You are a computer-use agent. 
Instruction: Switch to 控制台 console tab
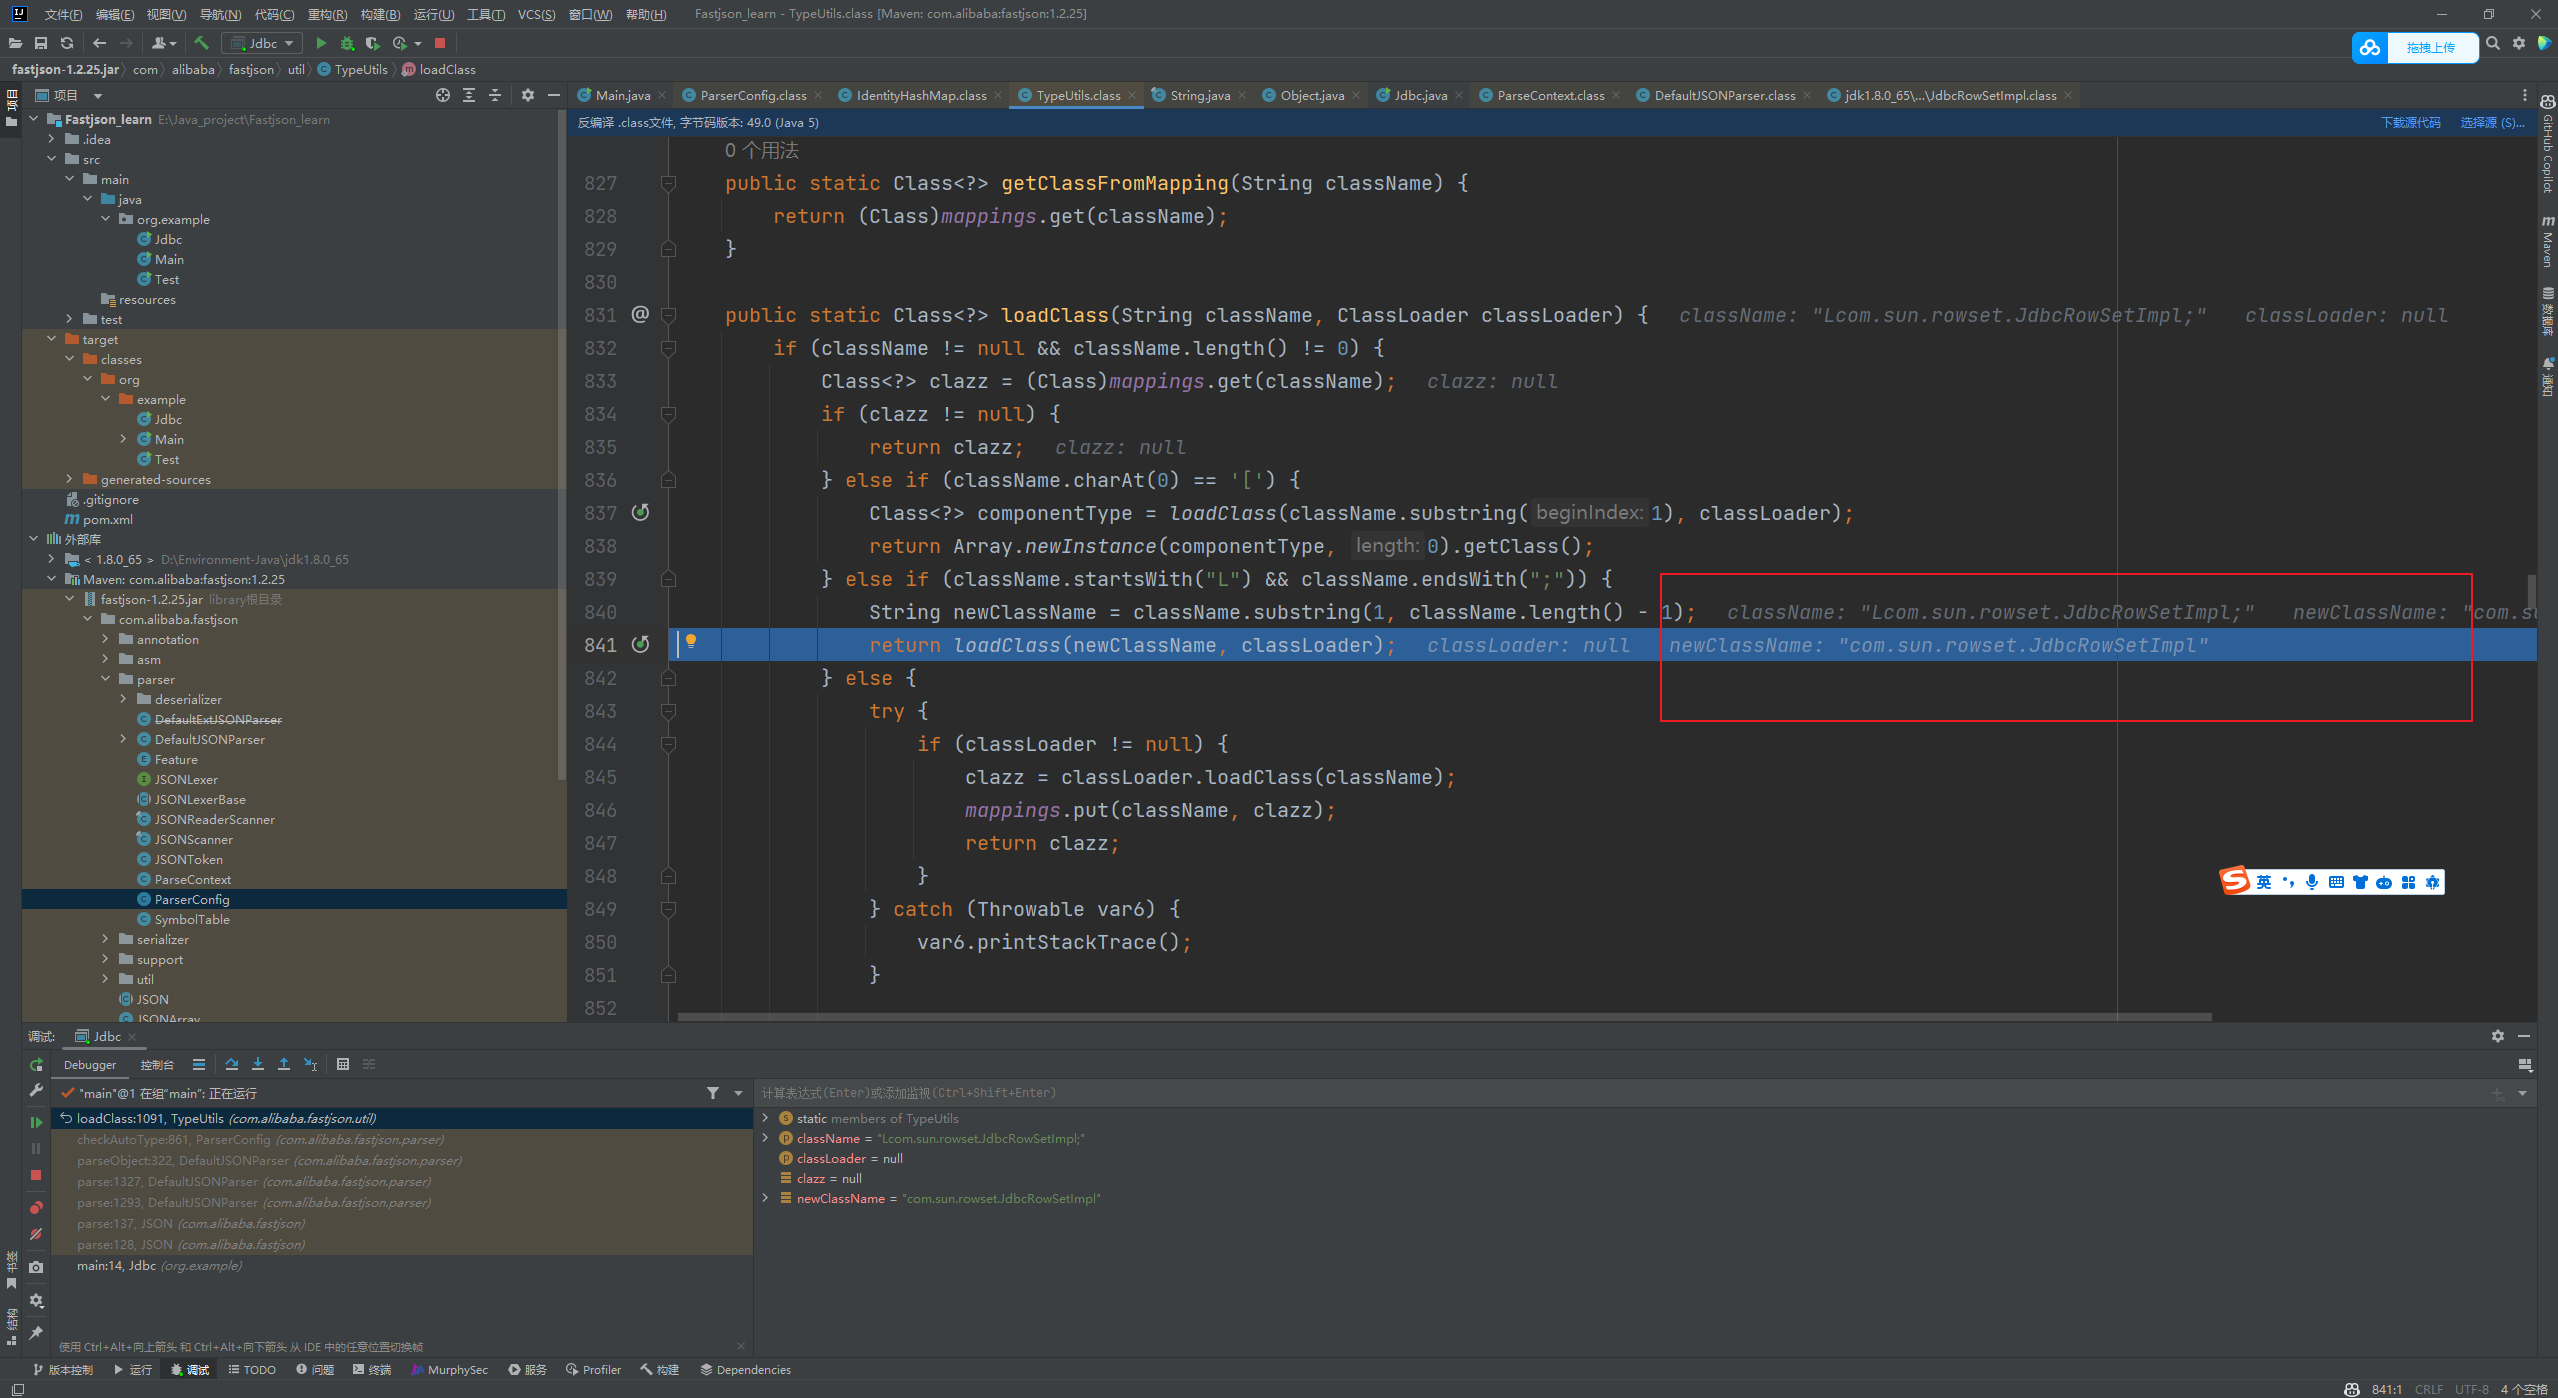[157, 1064]
